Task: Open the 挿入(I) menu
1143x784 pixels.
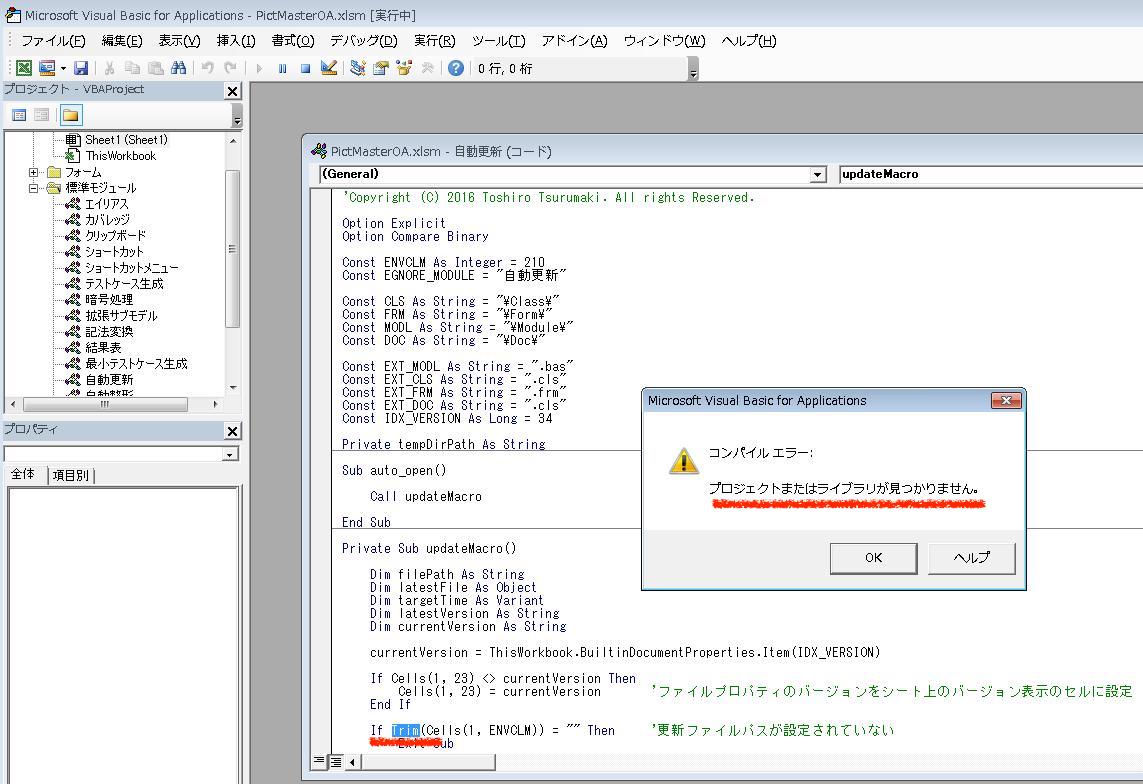Action: pos(235,41)
